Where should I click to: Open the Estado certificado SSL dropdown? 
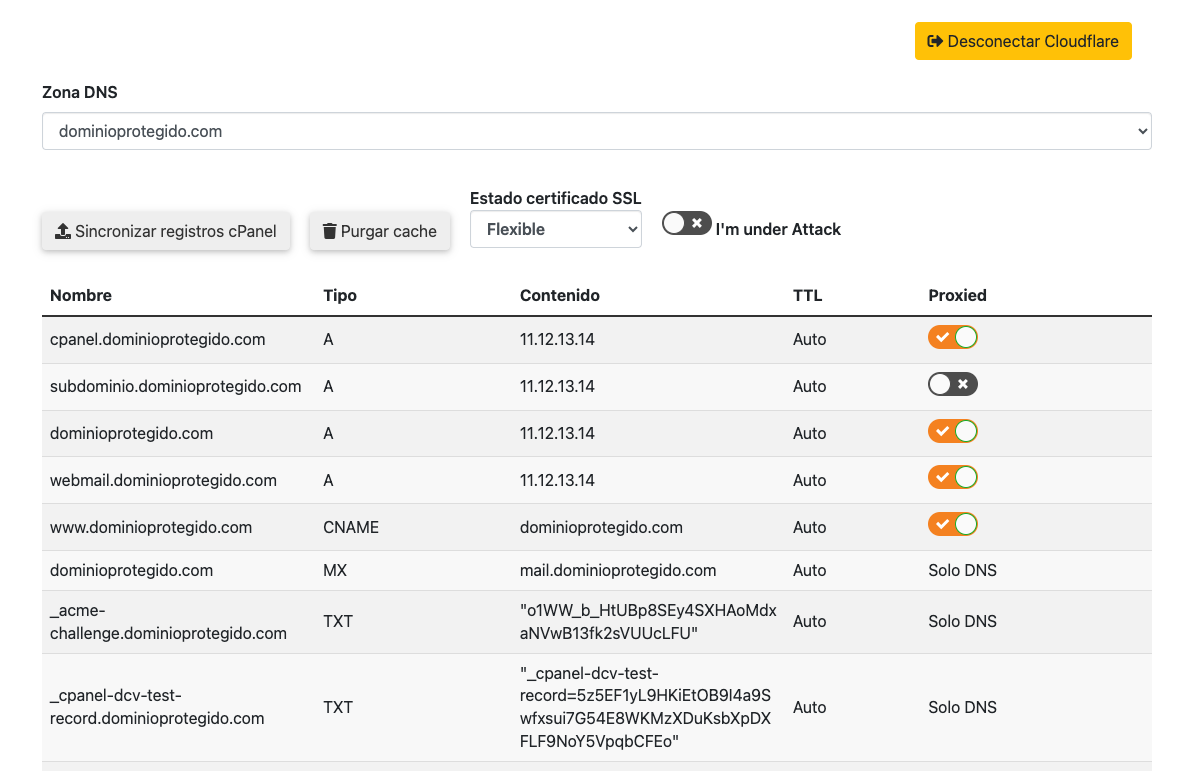pyautogui.click(x=555, y=229)
